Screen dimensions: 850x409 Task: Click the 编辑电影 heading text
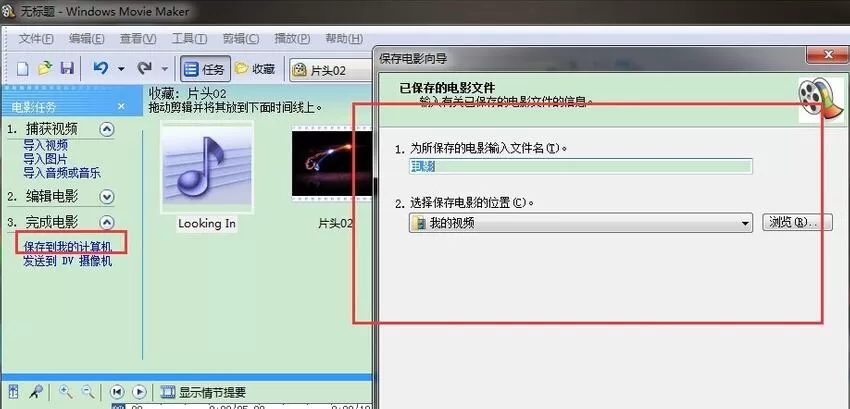pyautogui.click(x=51, y=196)
